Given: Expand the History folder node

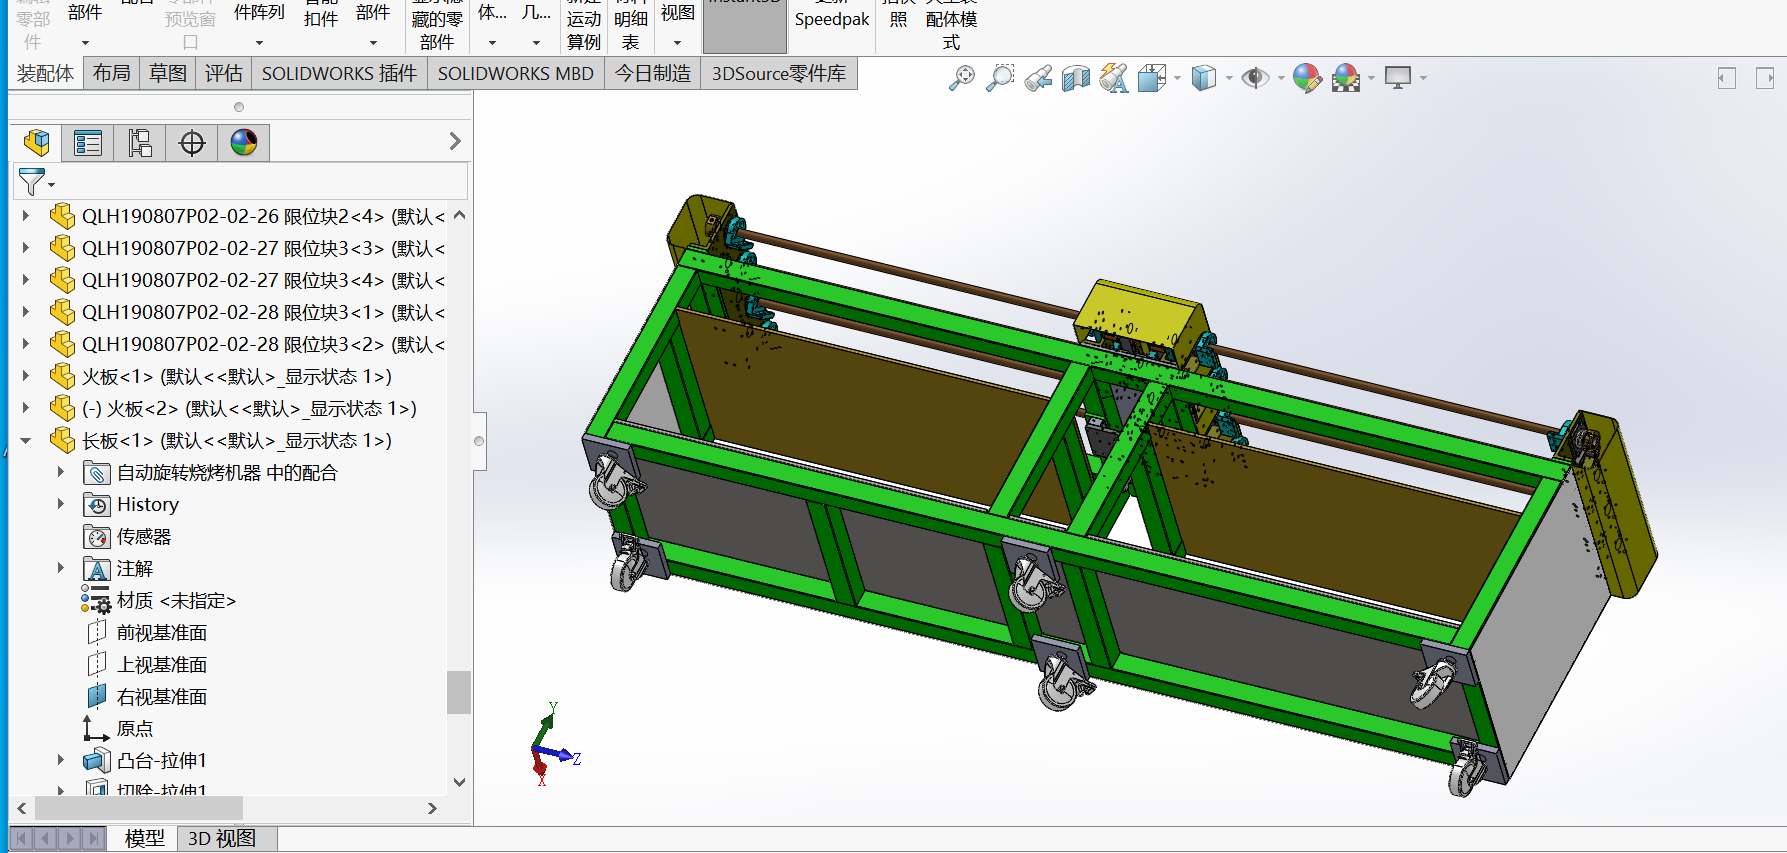Looking at the screenshot, I should point(61,504).
